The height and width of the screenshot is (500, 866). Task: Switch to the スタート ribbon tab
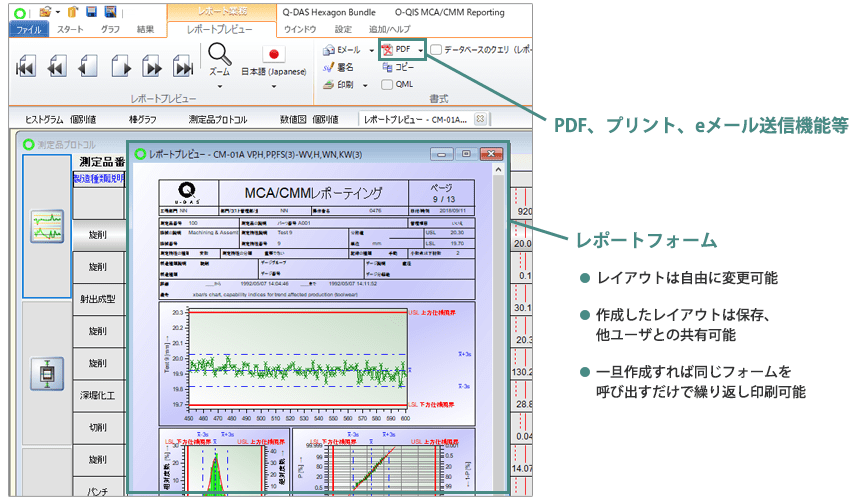click(70, 29)
